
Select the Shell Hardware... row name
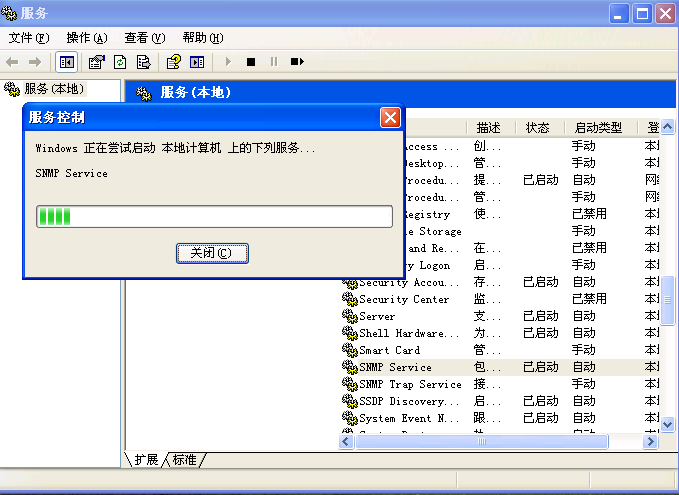pyautogui.click(x=409, y=333)
